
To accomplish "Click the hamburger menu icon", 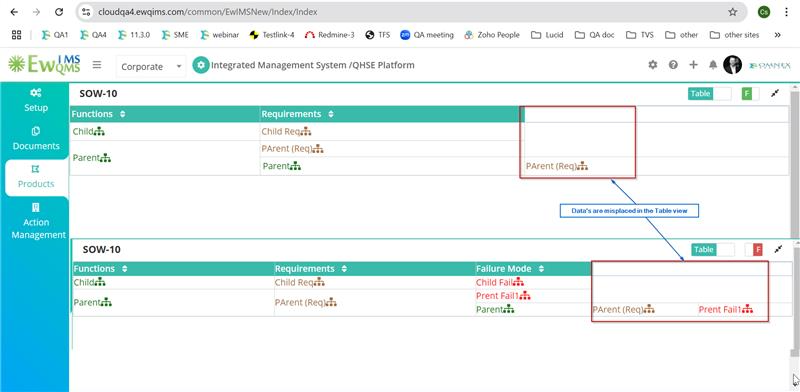I will [97, 65].
